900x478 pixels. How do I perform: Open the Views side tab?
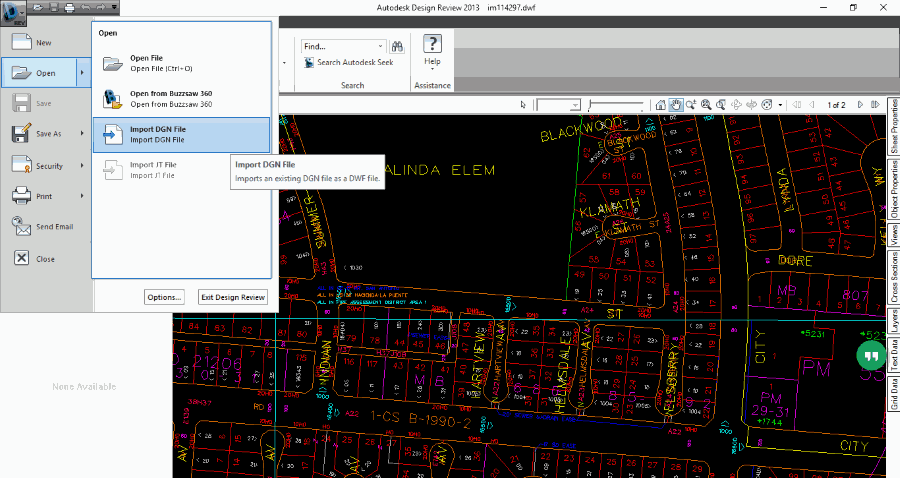(x=894, y=235)
